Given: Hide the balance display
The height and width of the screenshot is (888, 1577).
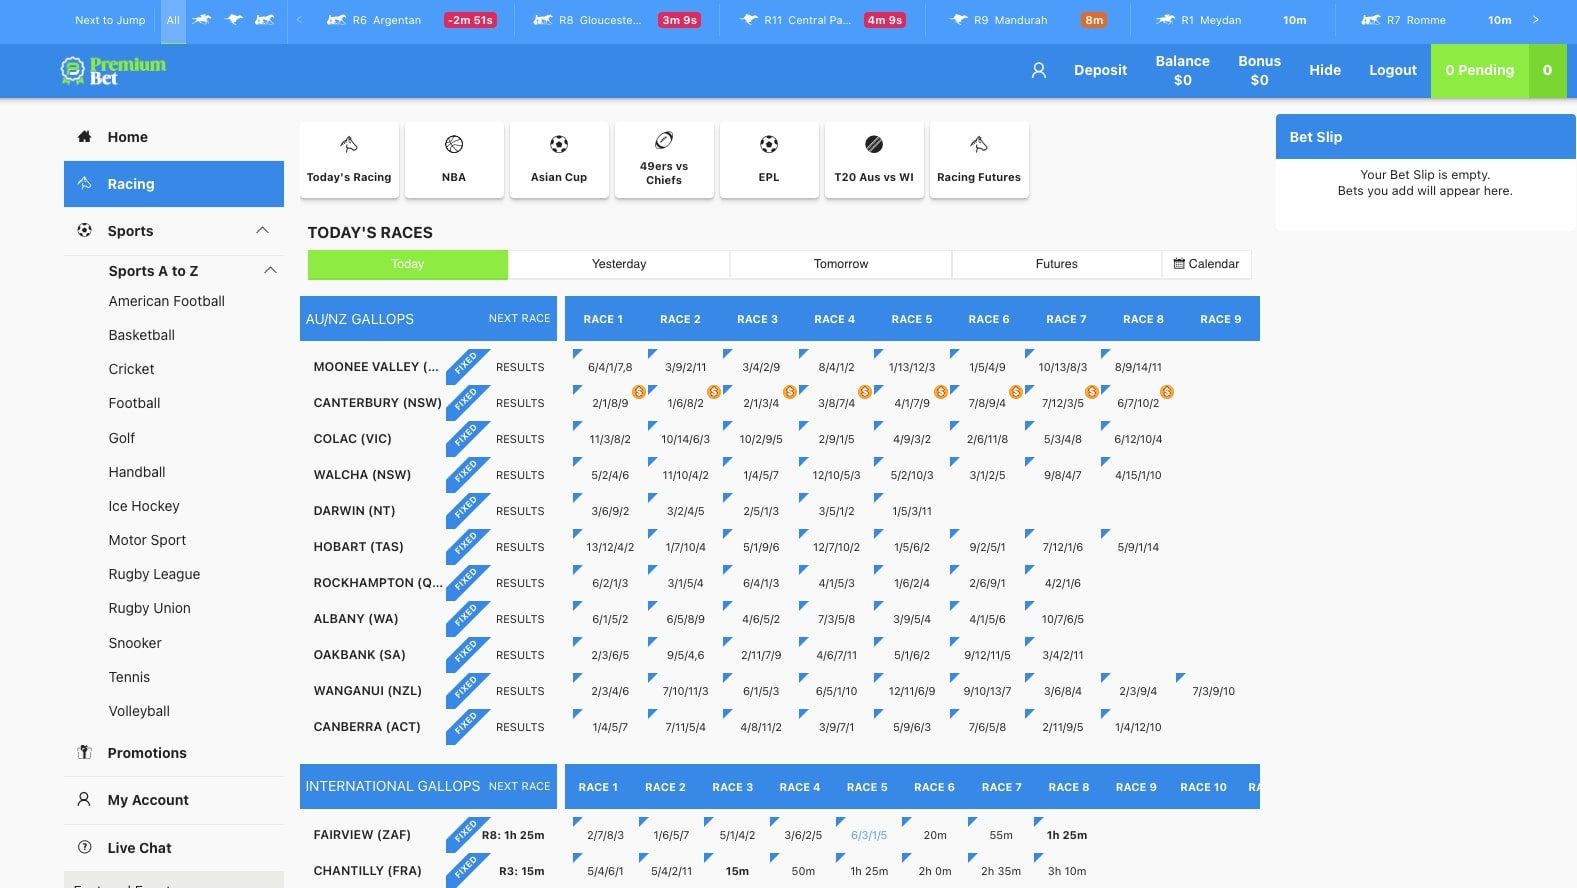Looking at the screenshot, I should 1325,70.
